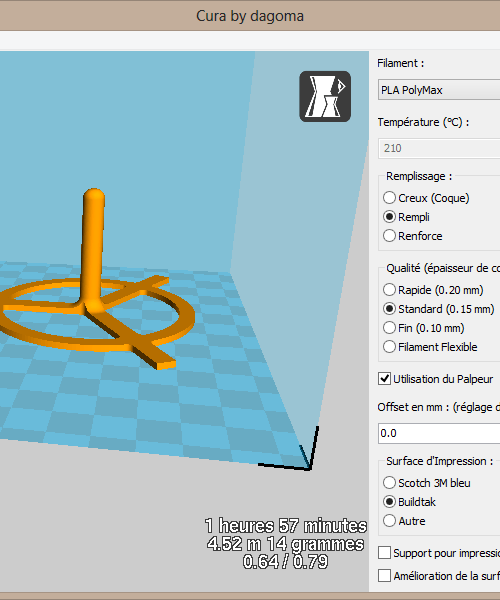The width and height of the screenshot is (500, 600).
Task: Click the Cura by dagoma title bar
Action: (250, 16)
